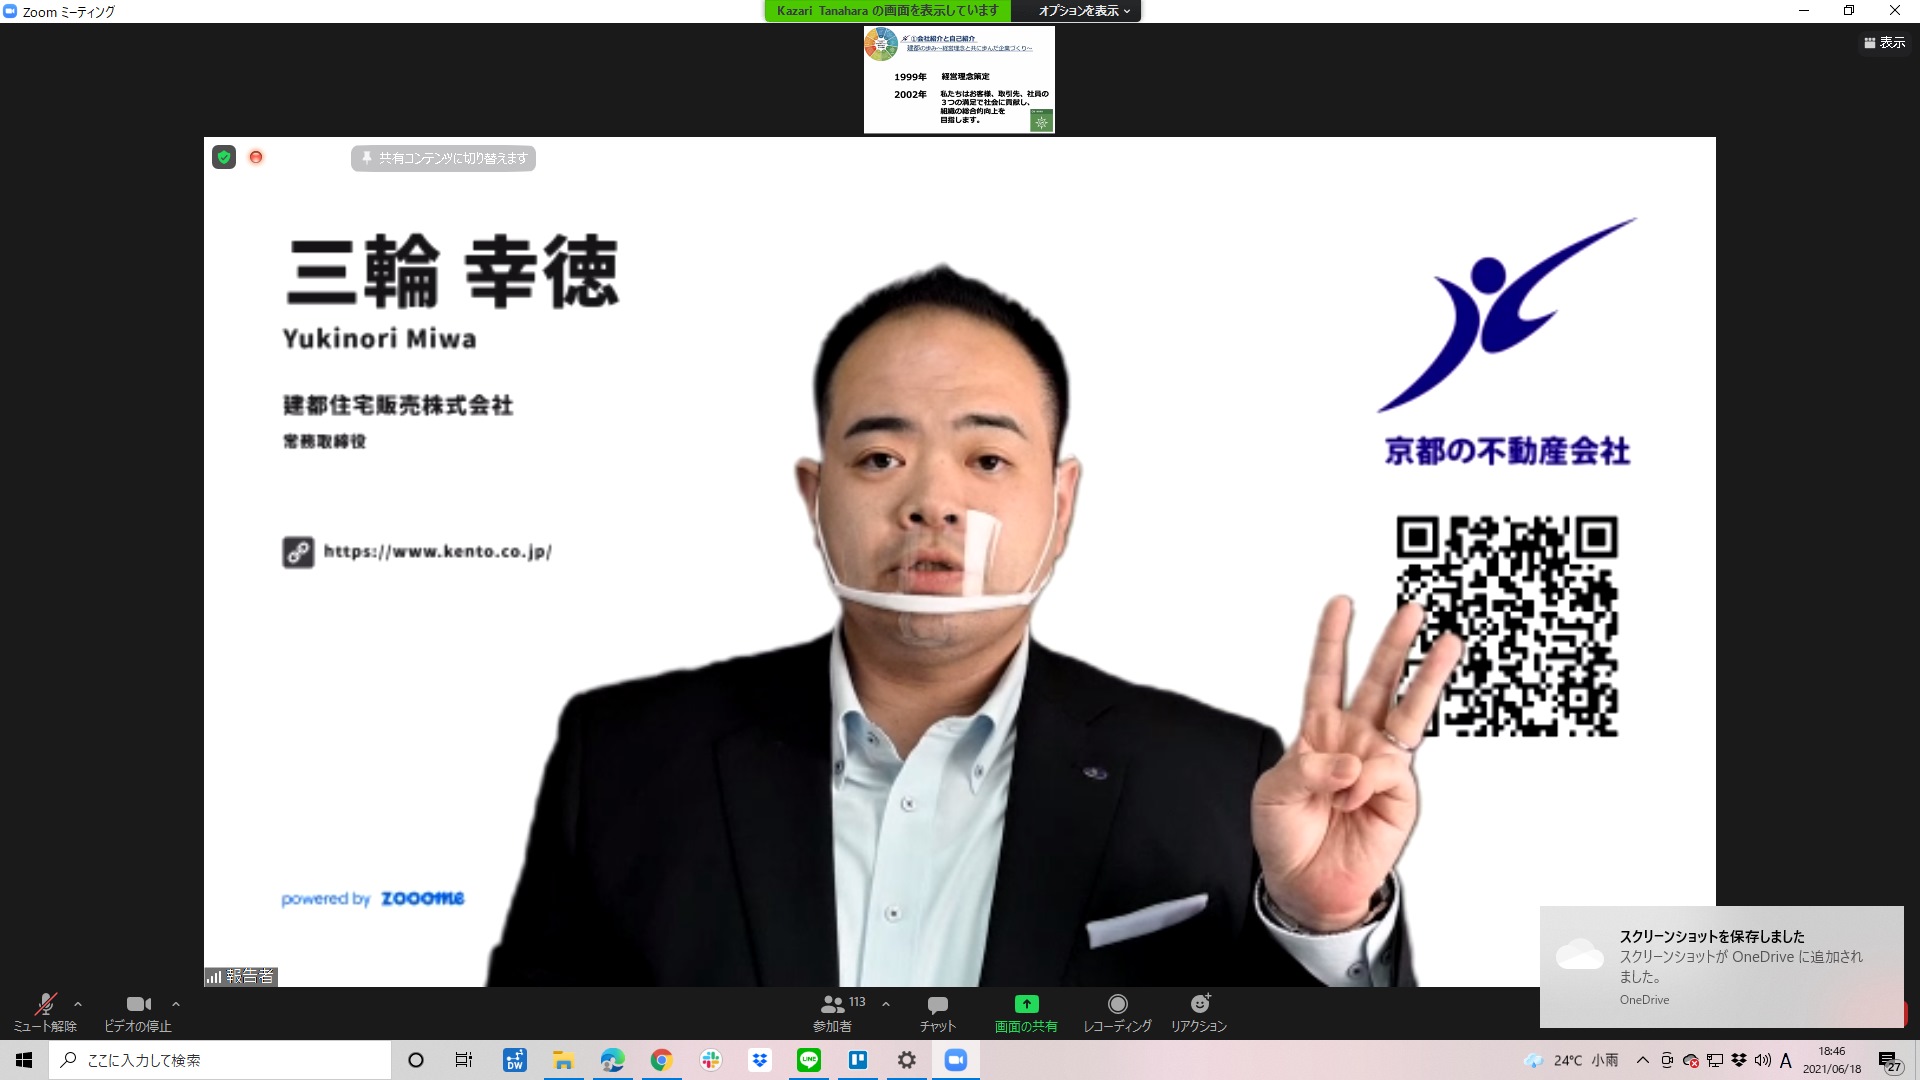Open Dreamweaver from taskbar
The width and height of the screenshot is (1920, 1080).
[514, 1060]
